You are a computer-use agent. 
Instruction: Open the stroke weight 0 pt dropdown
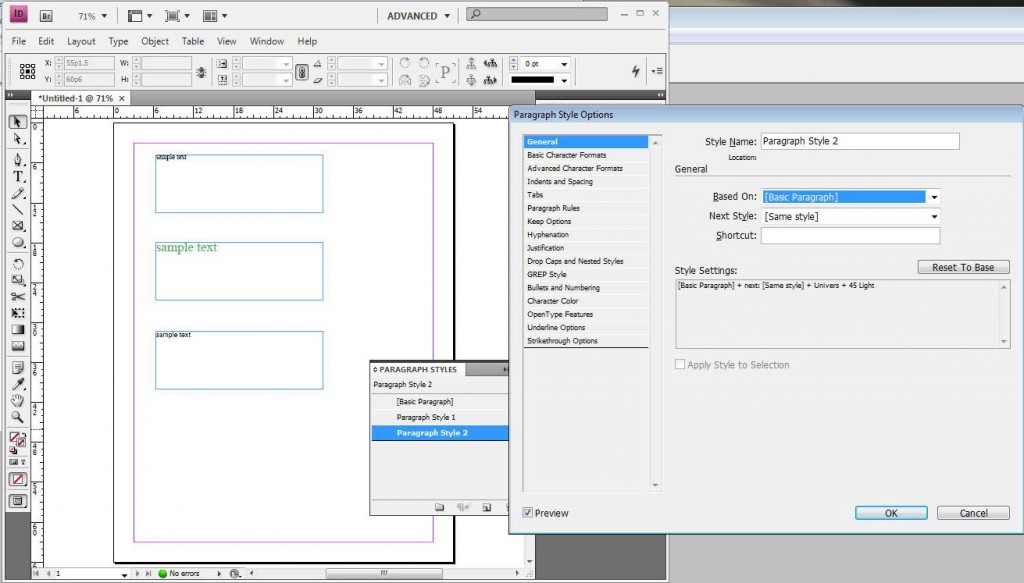click(x=564, y=63)
